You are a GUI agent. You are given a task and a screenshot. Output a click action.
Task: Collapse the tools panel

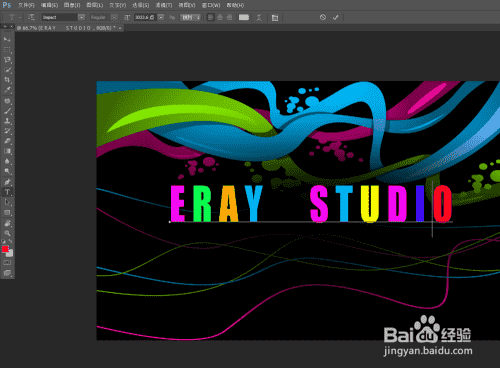pyautogui.click(x=5, y=26)
